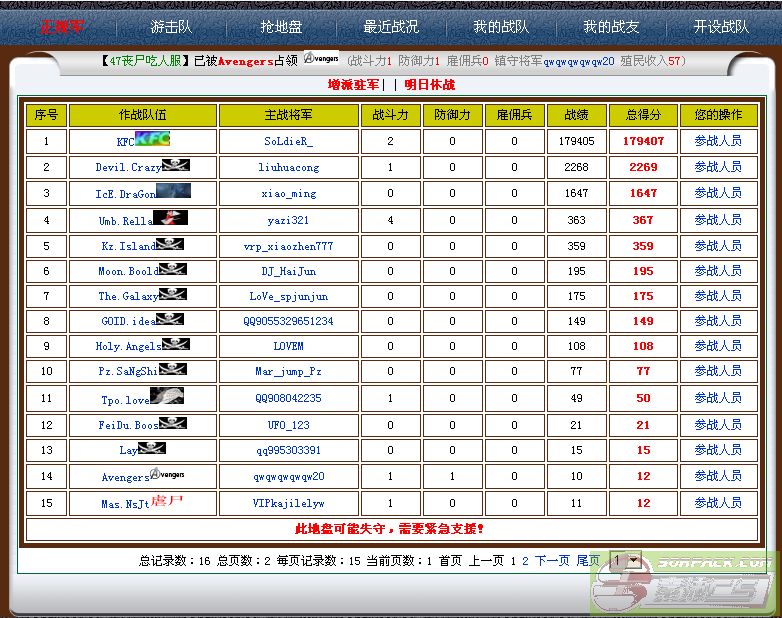Click the 增派驻军 link
The height and width of the screenshot is (618, 782).
[x=354, y=85]
